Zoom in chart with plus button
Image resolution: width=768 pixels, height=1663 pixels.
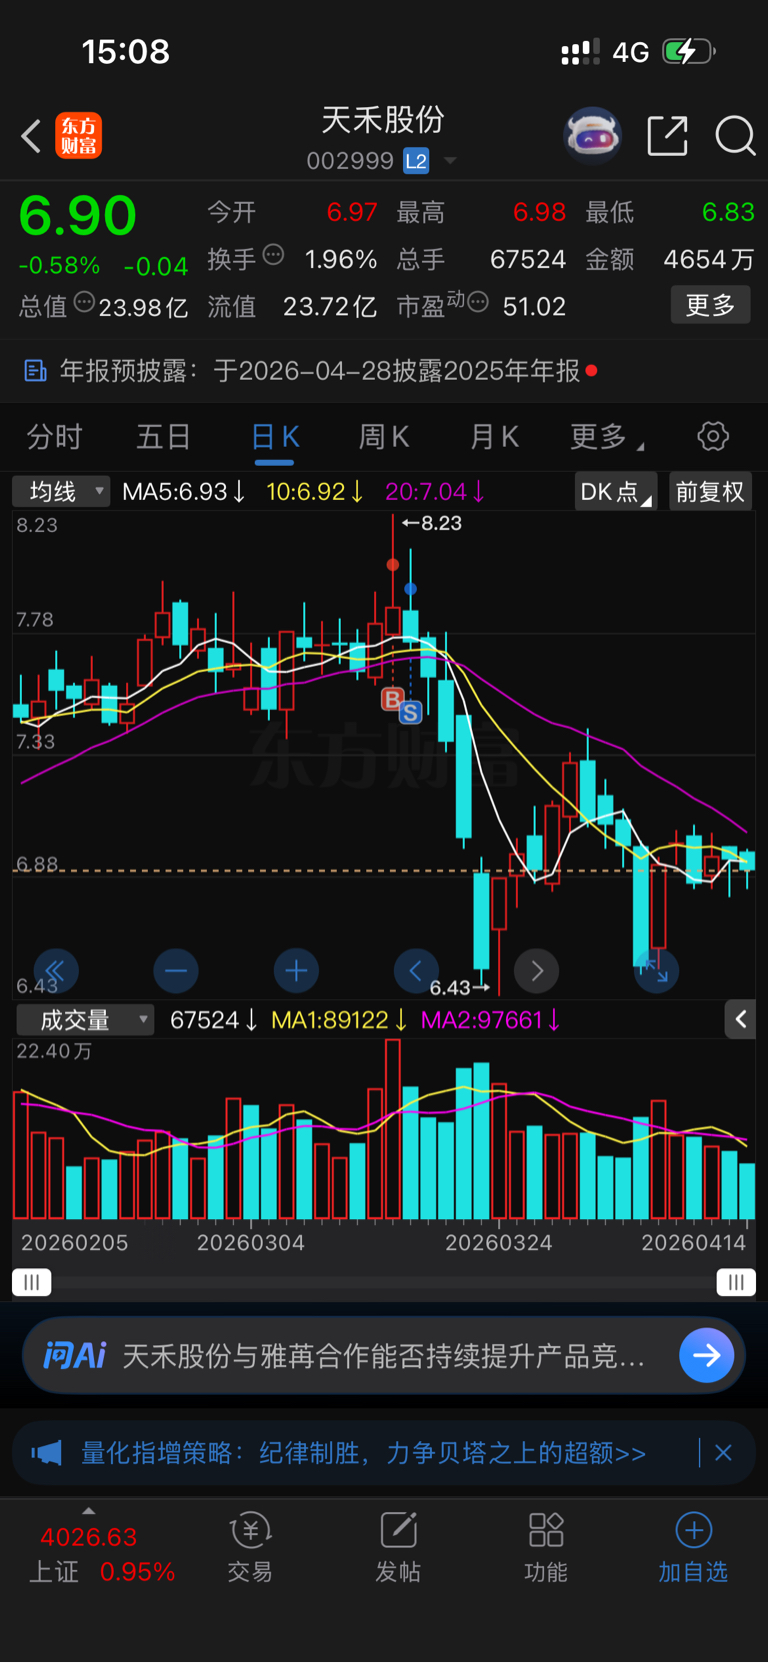(x=296, y=970)
